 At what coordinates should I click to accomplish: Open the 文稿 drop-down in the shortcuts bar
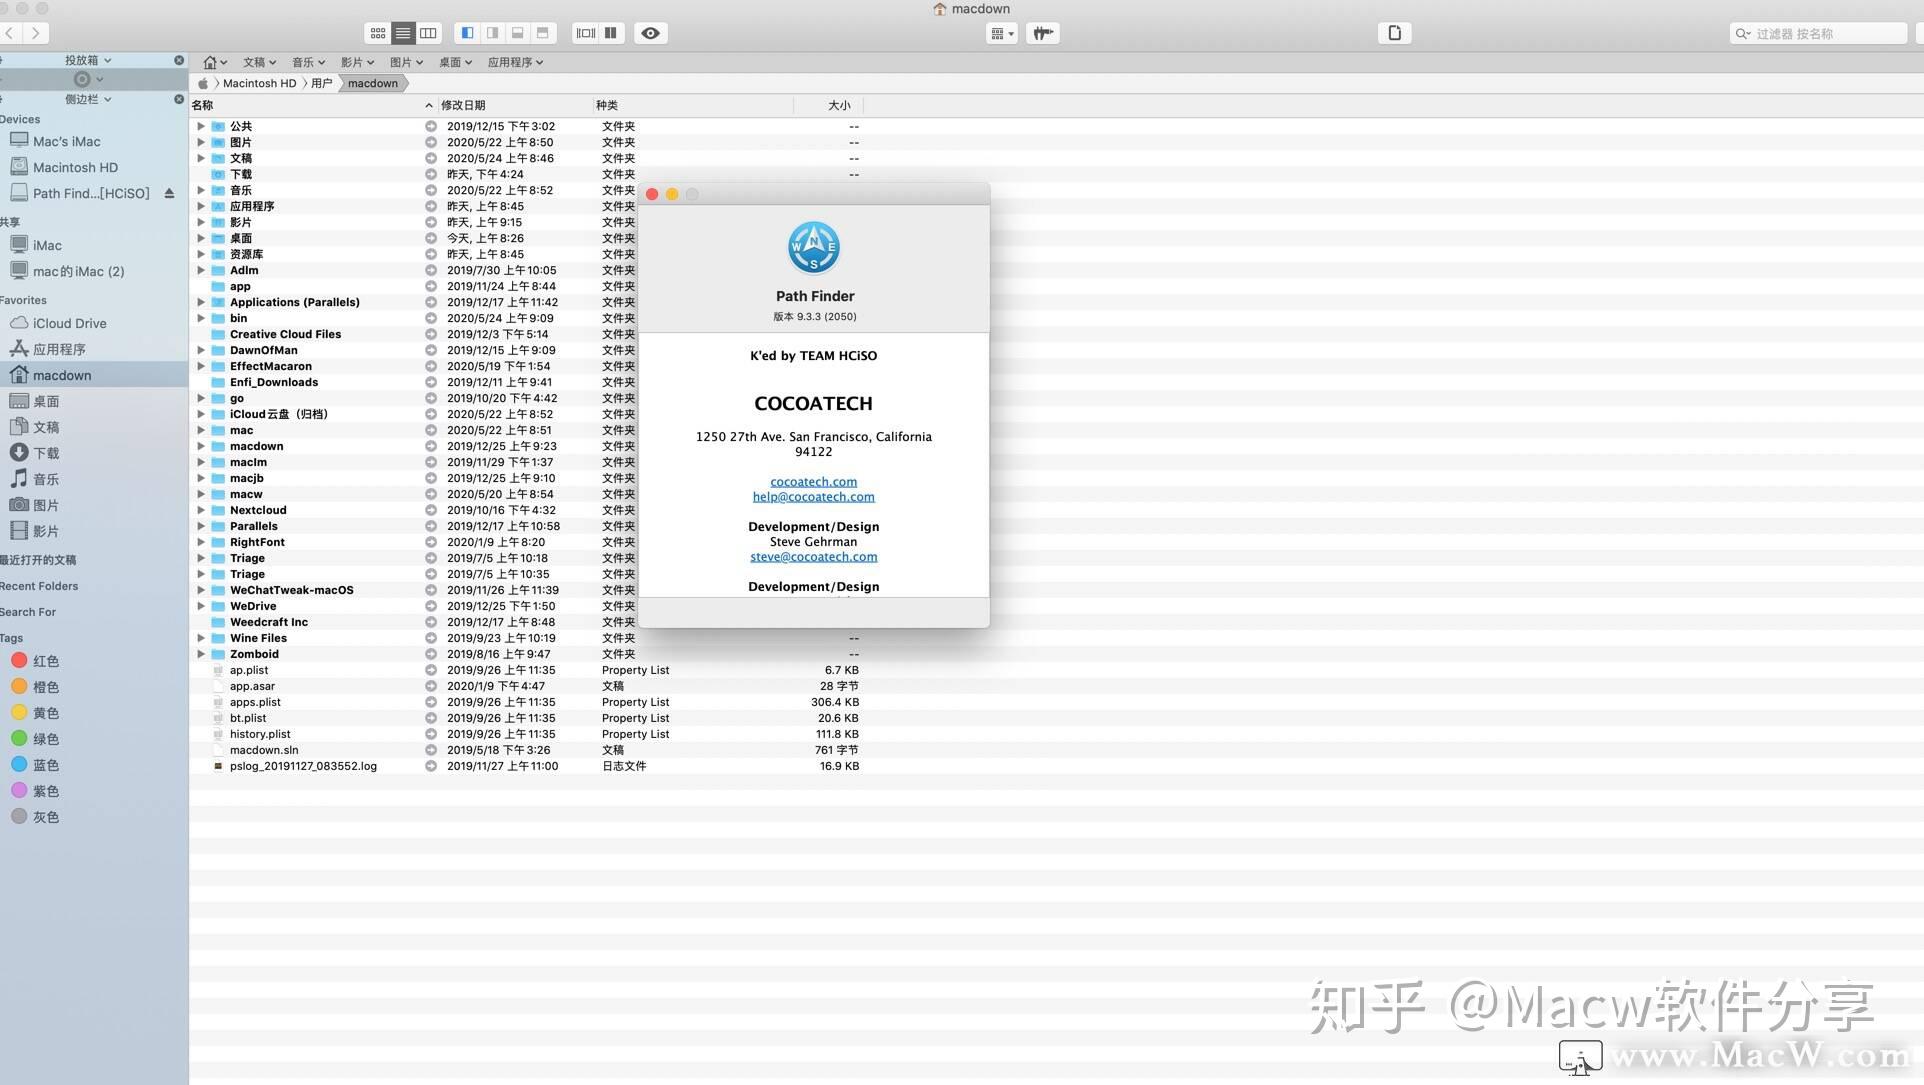[x=258, y=62]
